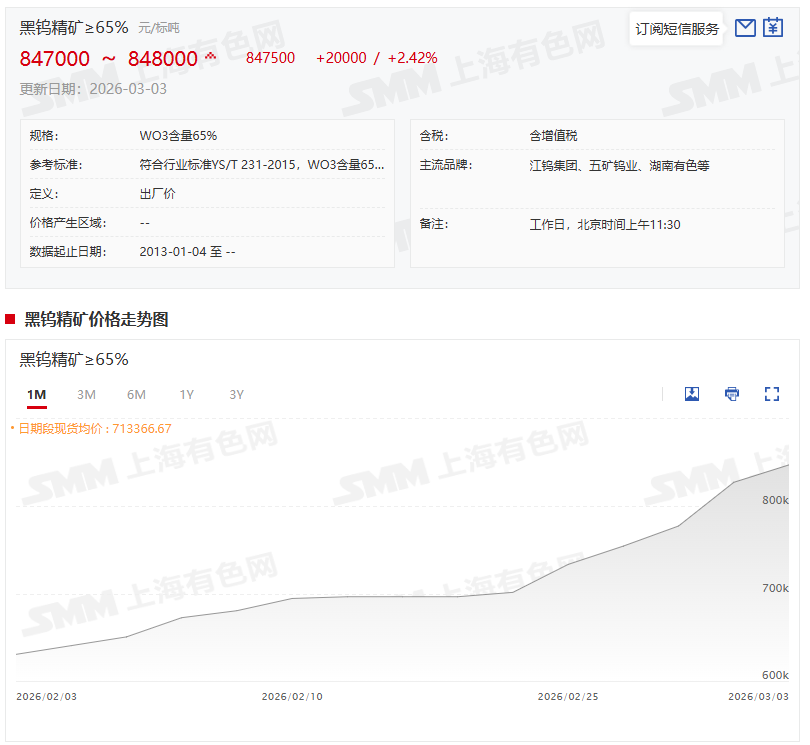810x745 pixels.
Task: Select the 1M time range tab
Action: coord(37,395)
